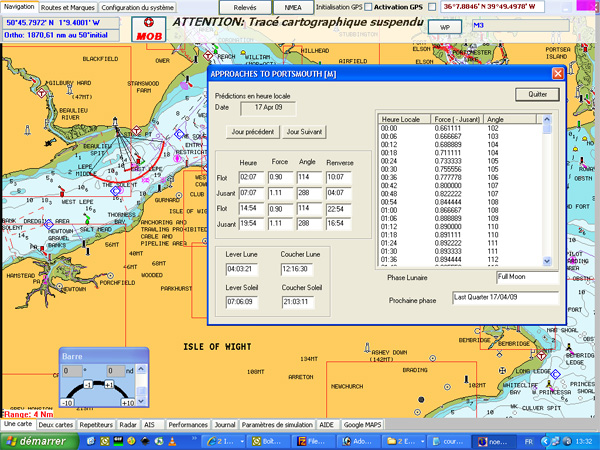Open the Radar tab
The width and height of the screenshot is (600, 450).
(x=128, y=425)
